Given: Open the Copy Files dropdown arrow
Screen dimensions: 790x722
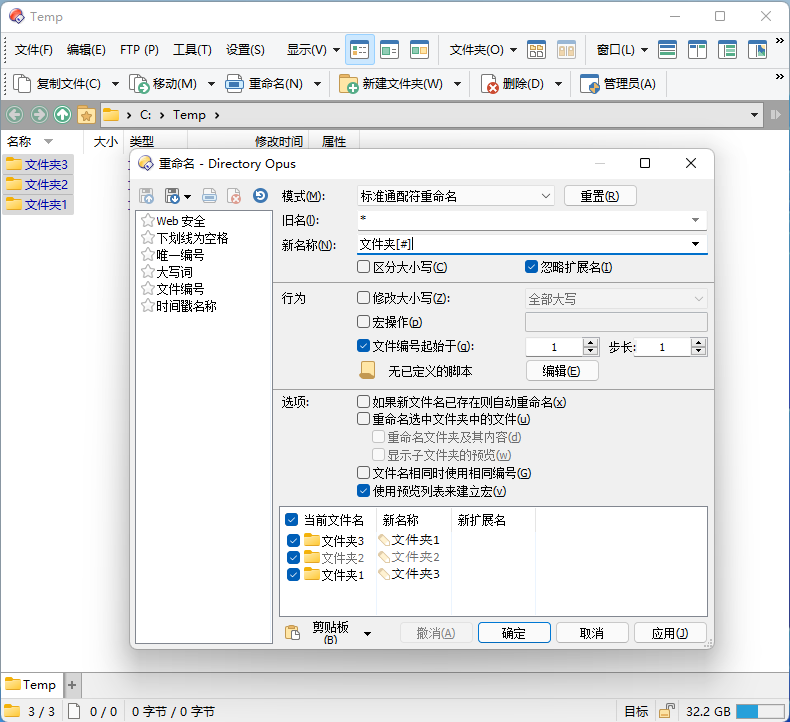Looking at the screenshot, I should tap(115, 84).
